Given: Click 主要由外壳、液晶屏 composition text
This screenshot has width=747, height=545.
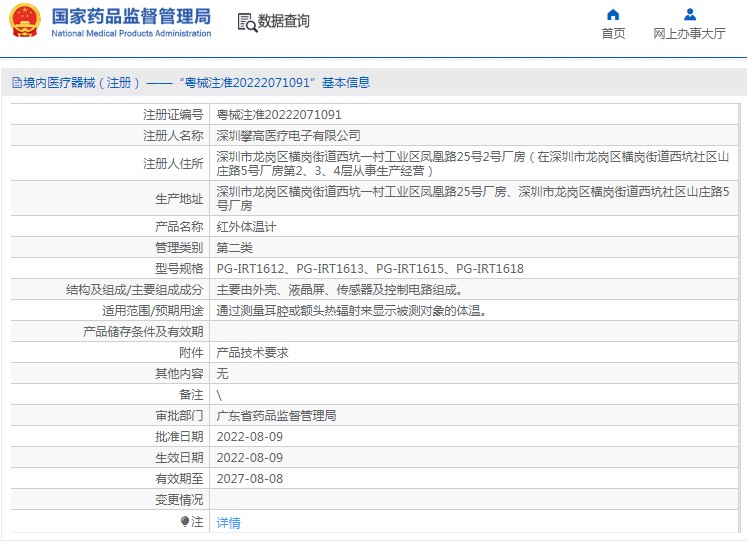Looking at the screenshot, I should (x=340, y=290).
